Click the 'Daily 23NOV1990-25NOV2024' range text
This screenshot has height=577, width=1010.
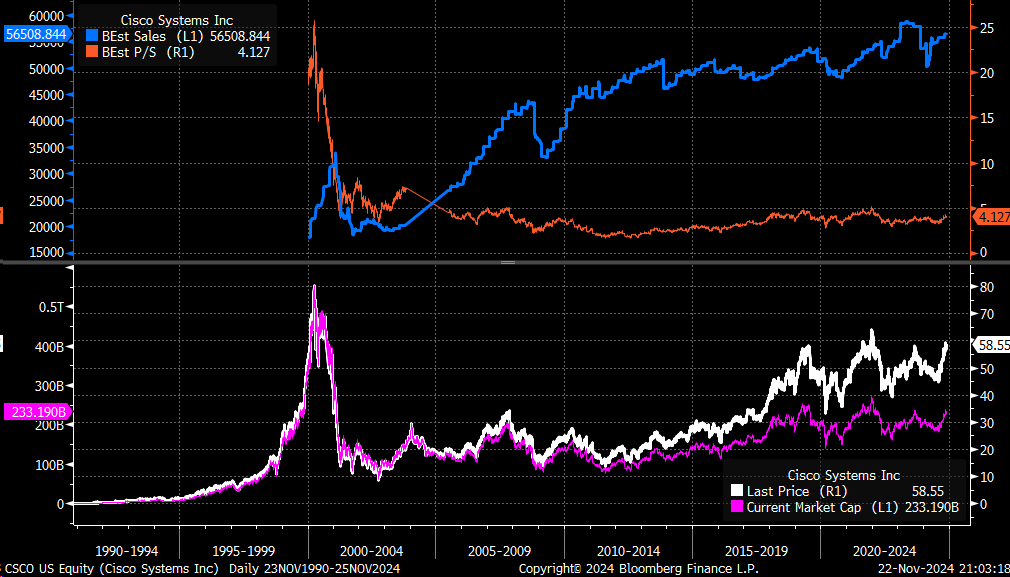click(x=315, y=569)
